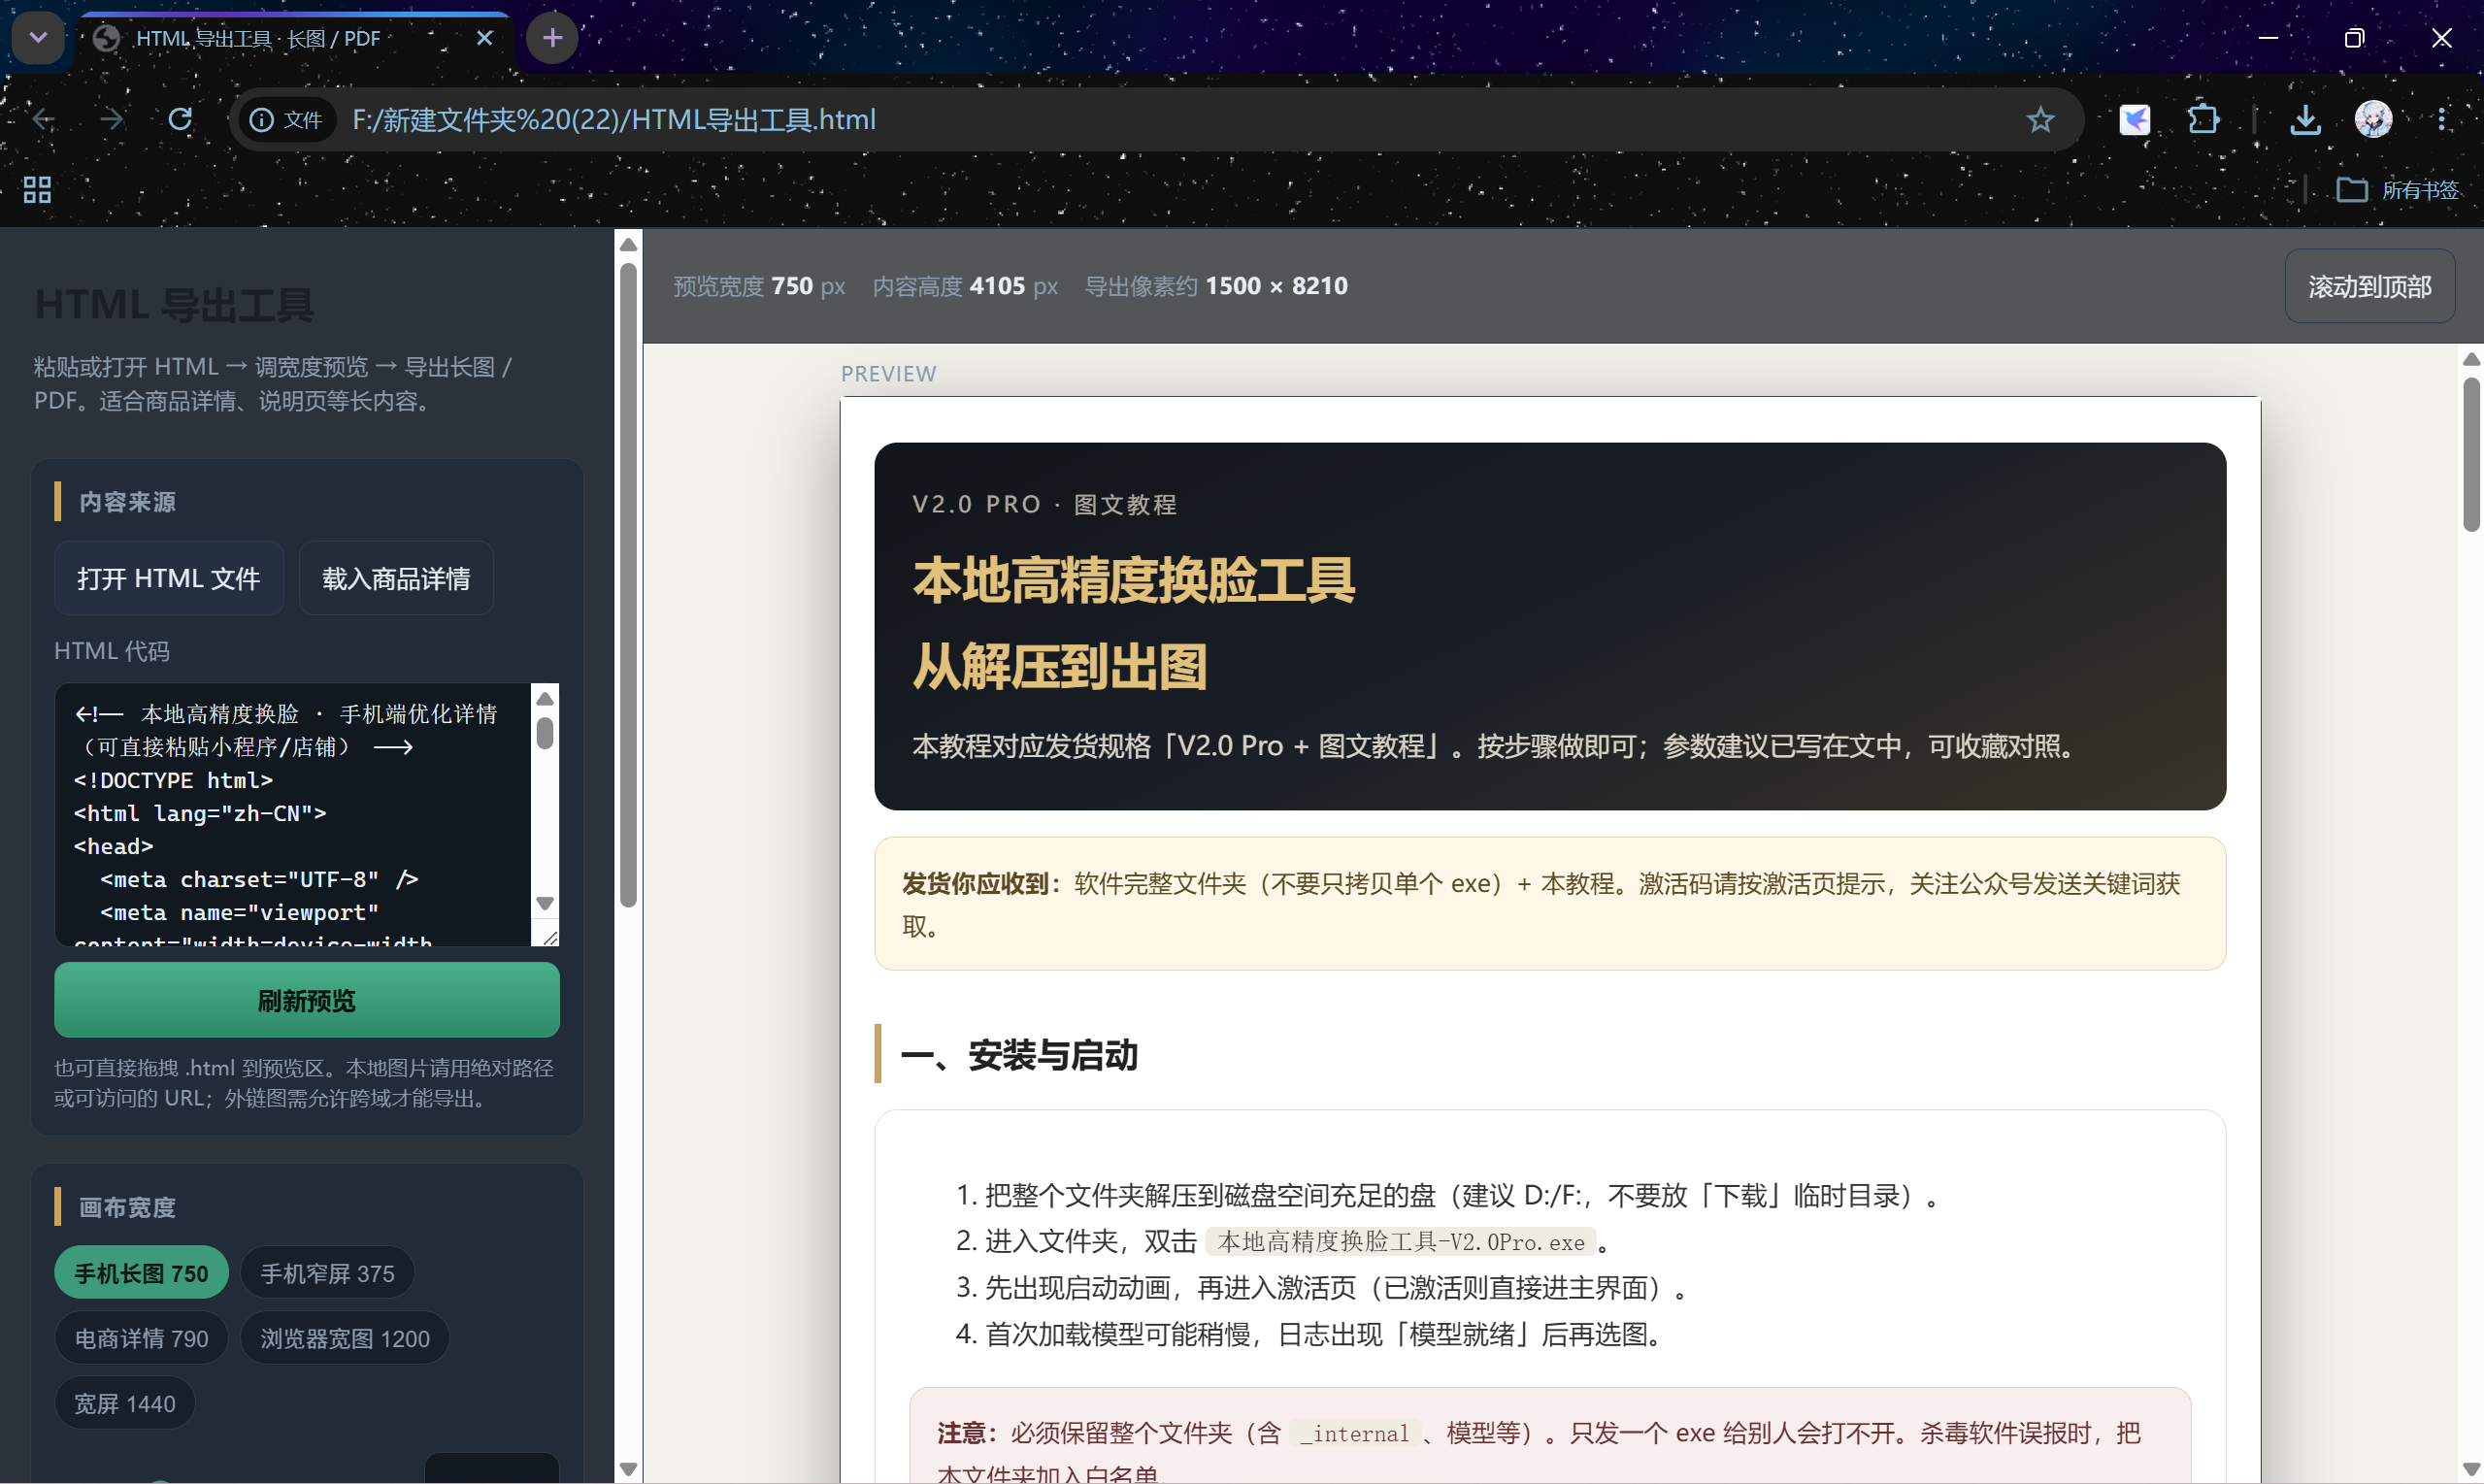Restore down the browser window
The image size is (2484, 1484).
2354,38
